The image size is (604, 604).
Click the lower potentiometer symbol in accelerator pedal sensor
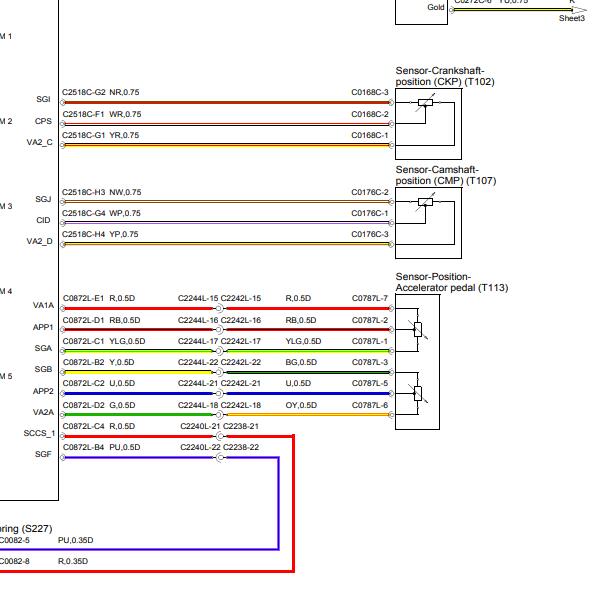(418, 393)
